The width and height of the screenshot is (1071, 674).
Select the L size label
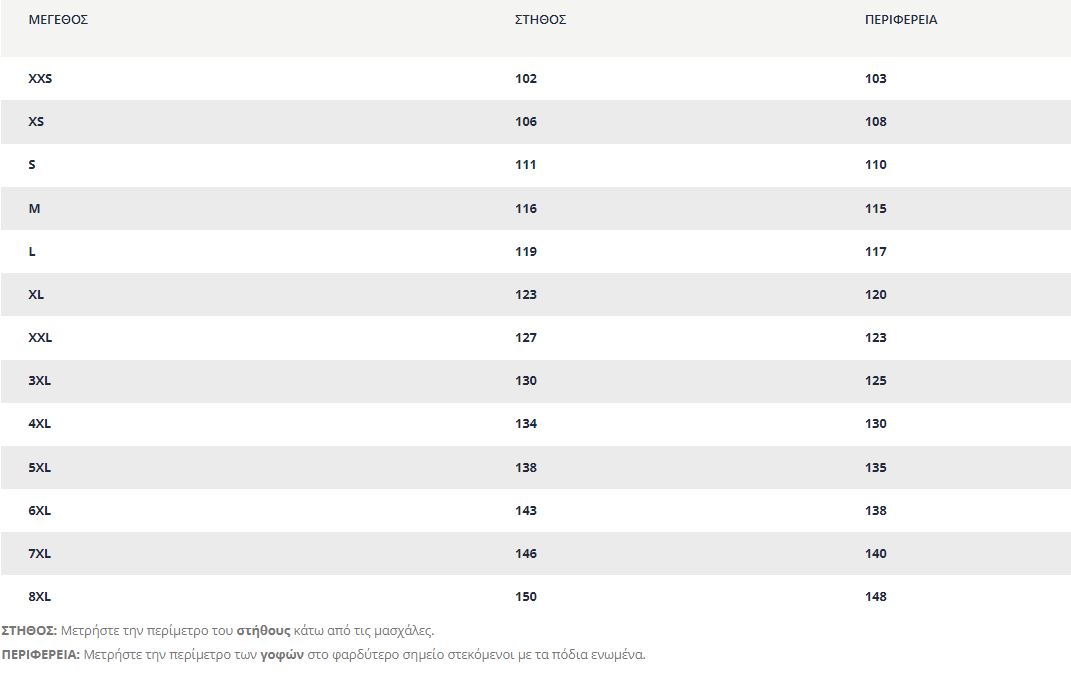[x=32, y=251]
